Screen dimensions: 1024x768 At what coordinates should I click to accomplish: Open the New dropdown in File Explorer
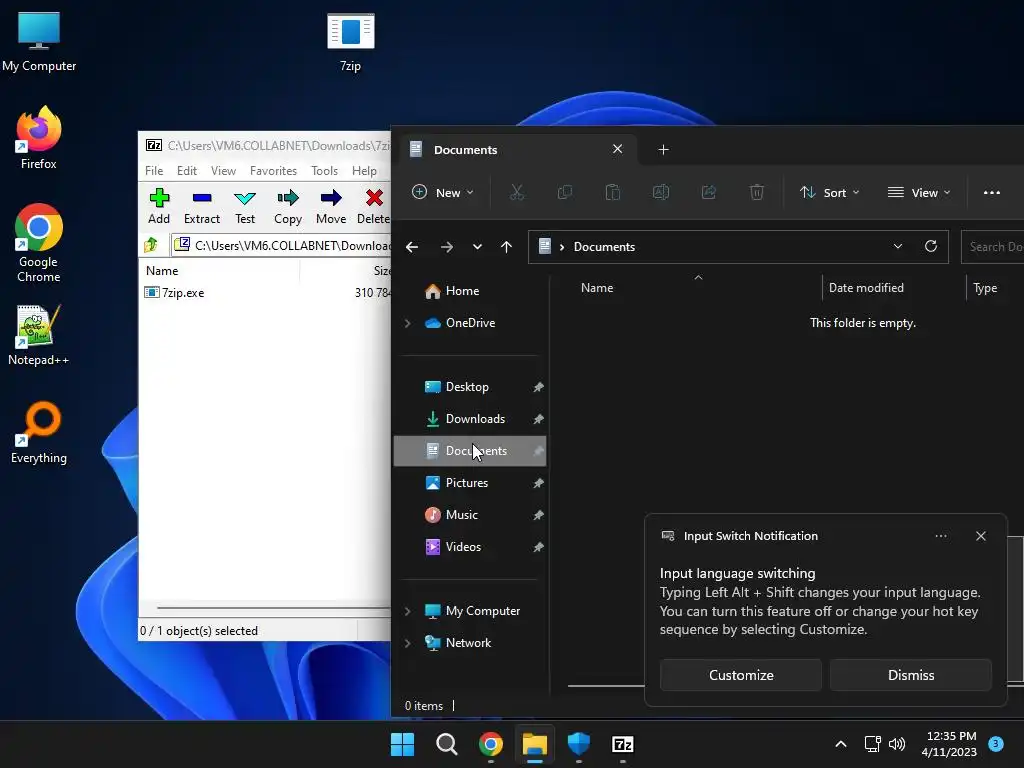coord(443,193)
